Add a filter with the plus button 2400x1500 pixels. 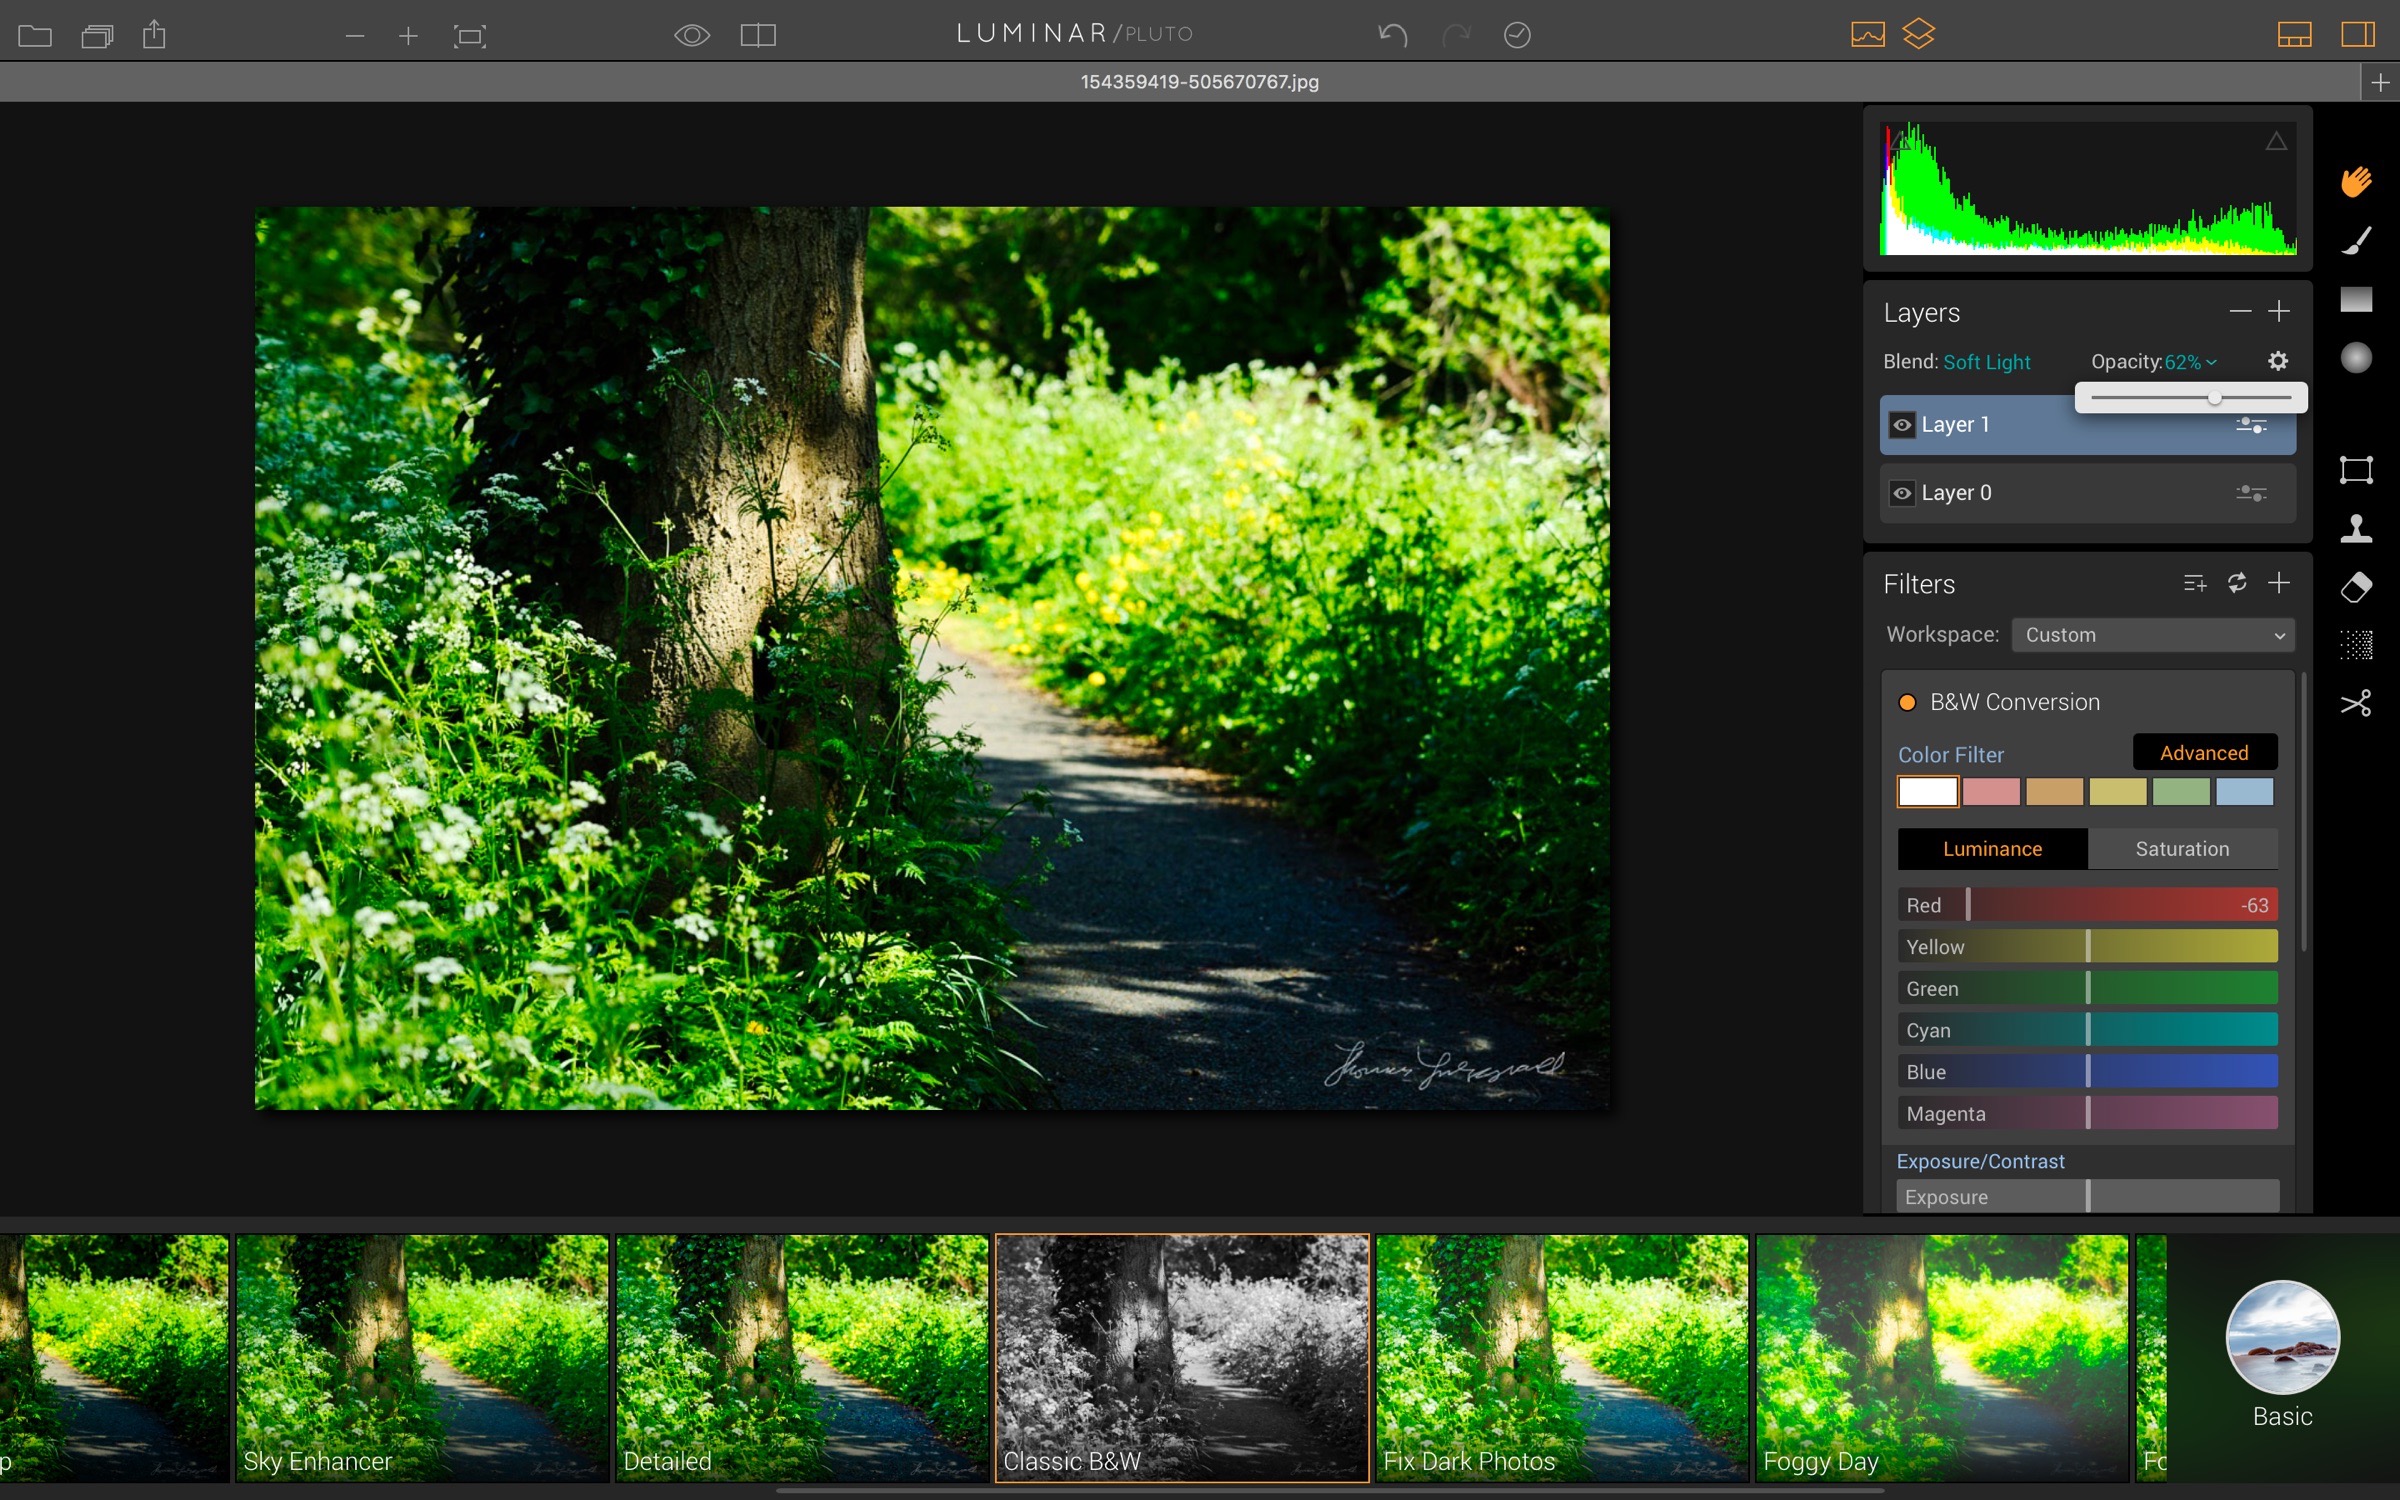pos(2279,583)
